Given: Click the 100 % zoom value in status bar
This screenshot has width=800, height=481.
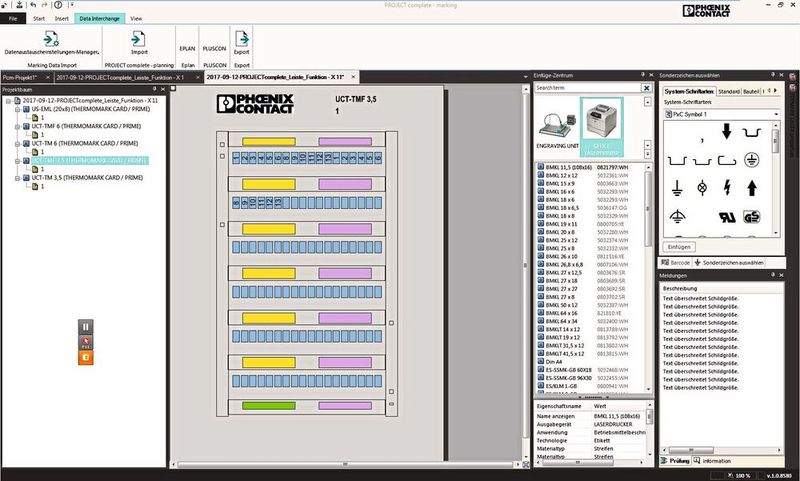Looking at the screenshot, I should [x=742, y=475].
